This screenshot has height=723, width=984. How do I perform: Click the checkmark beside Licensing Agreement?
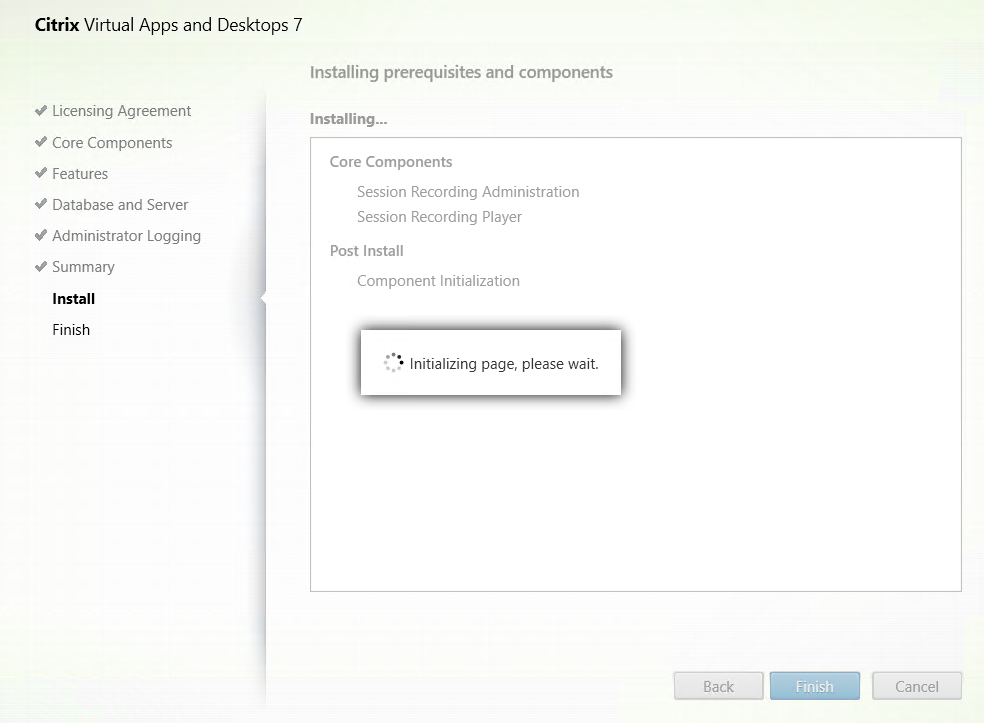point(41,111)
